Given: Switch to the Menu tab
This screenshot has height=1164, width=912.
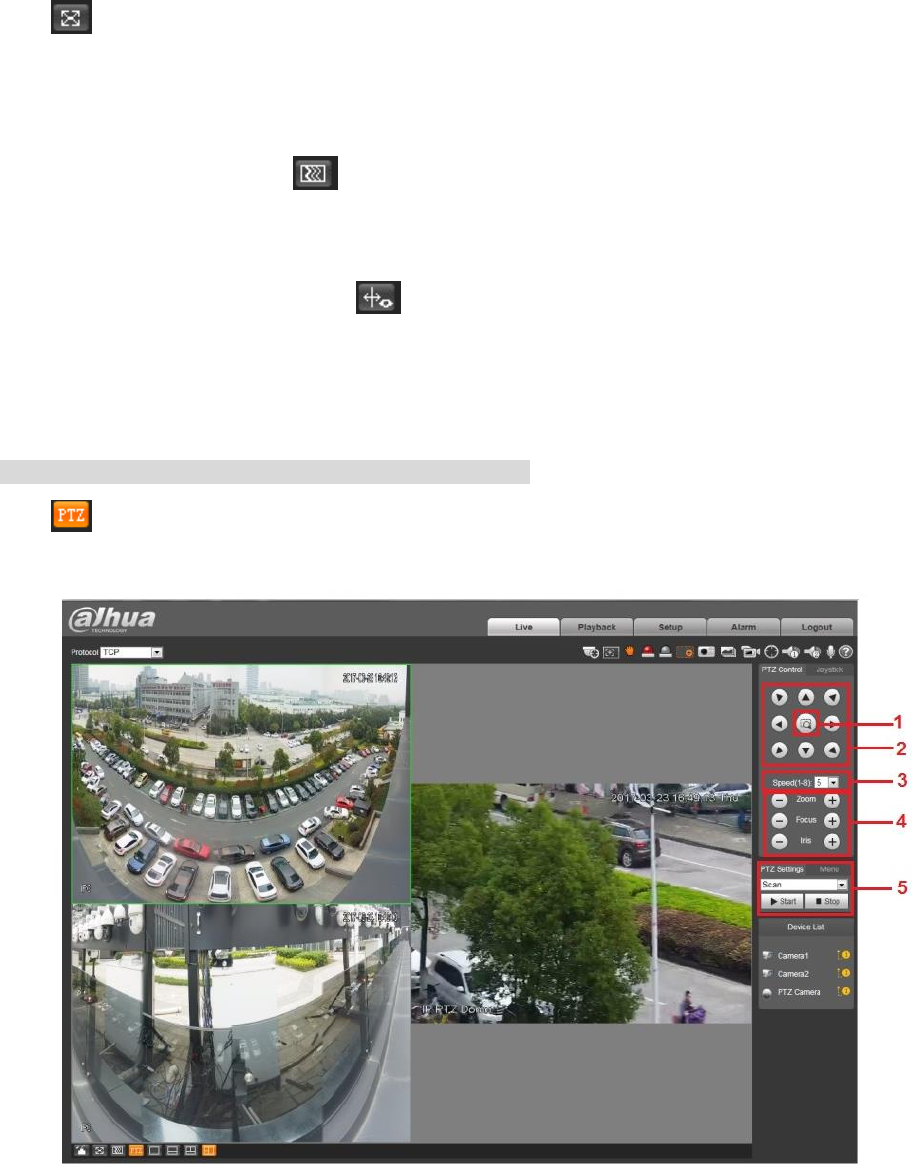Looking at the screenshot, I should coord(830,869).
